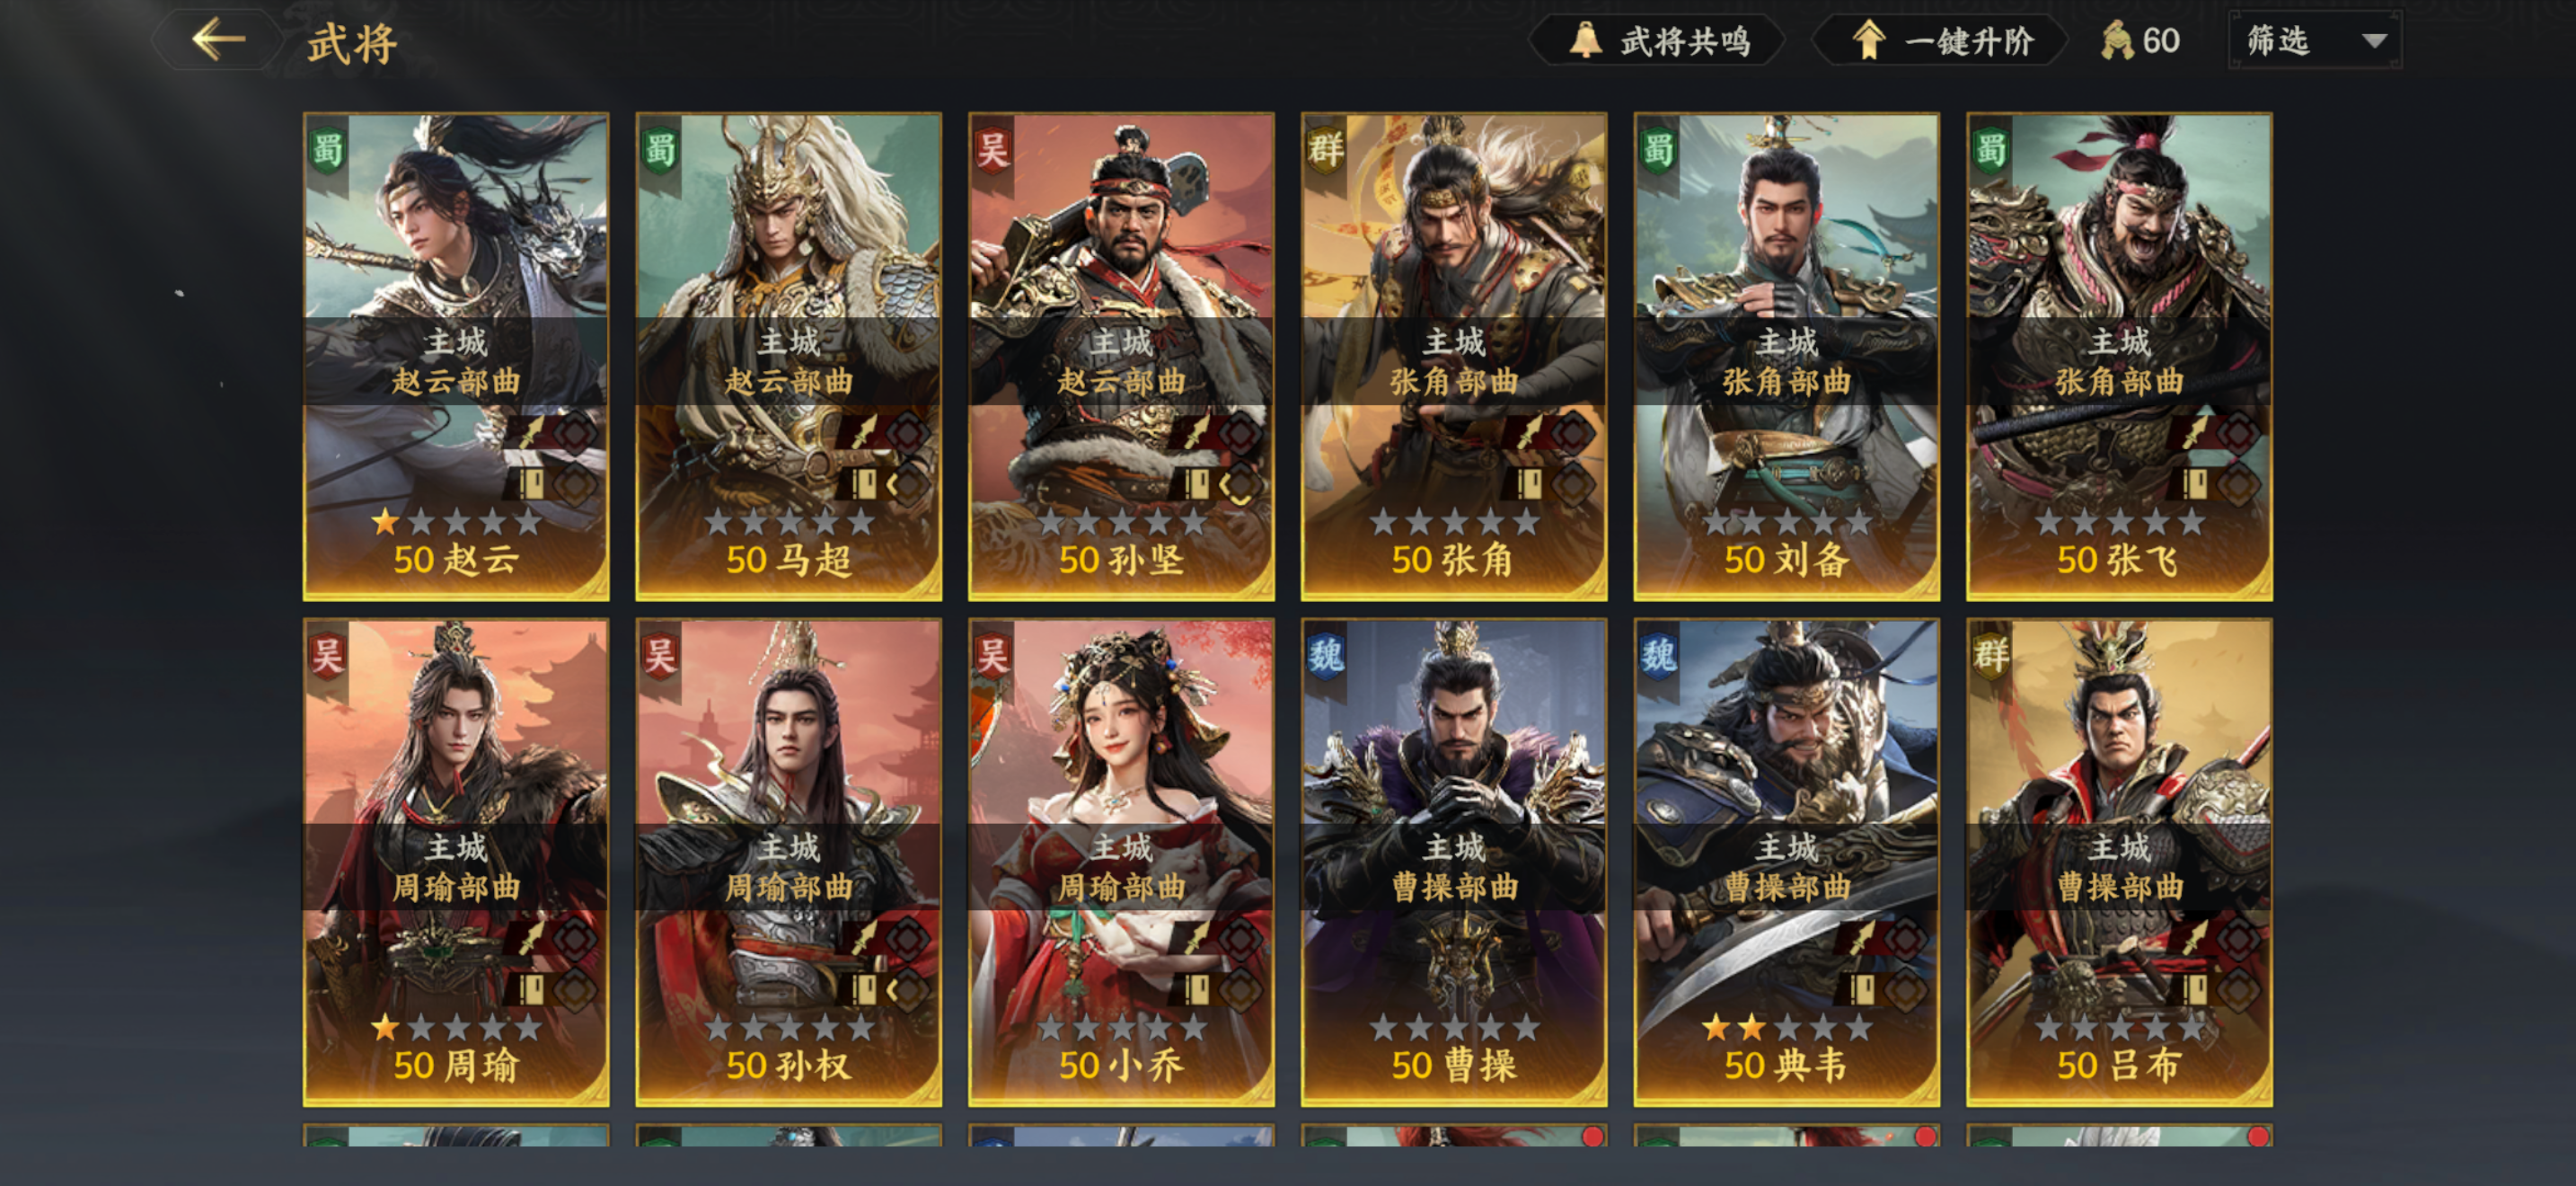
Task: Click the 群 faction badge on 吕布 card
Action: point(1991,656)
